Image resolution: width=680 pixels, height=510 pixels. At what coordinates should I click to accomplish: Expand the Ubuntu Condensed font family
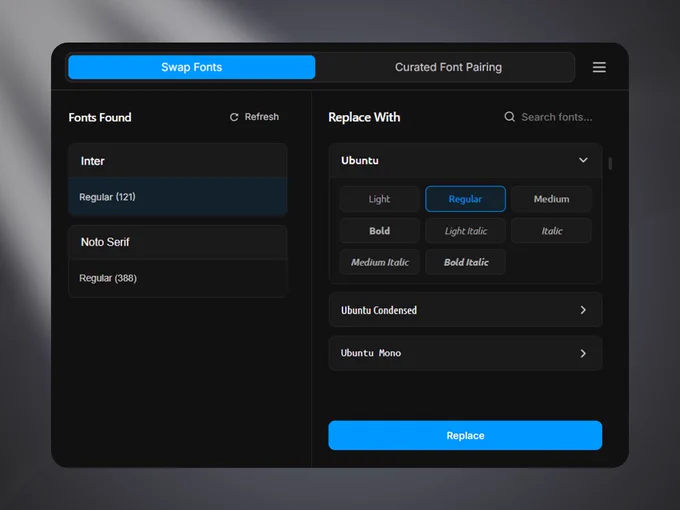click(x=465, y=310)
